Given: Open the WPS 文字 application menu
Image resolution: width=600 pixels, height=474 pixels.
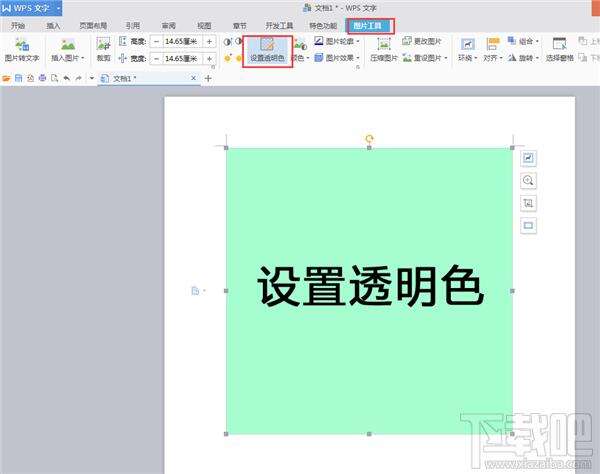Looking at the screenshot, I should (31, 8).
